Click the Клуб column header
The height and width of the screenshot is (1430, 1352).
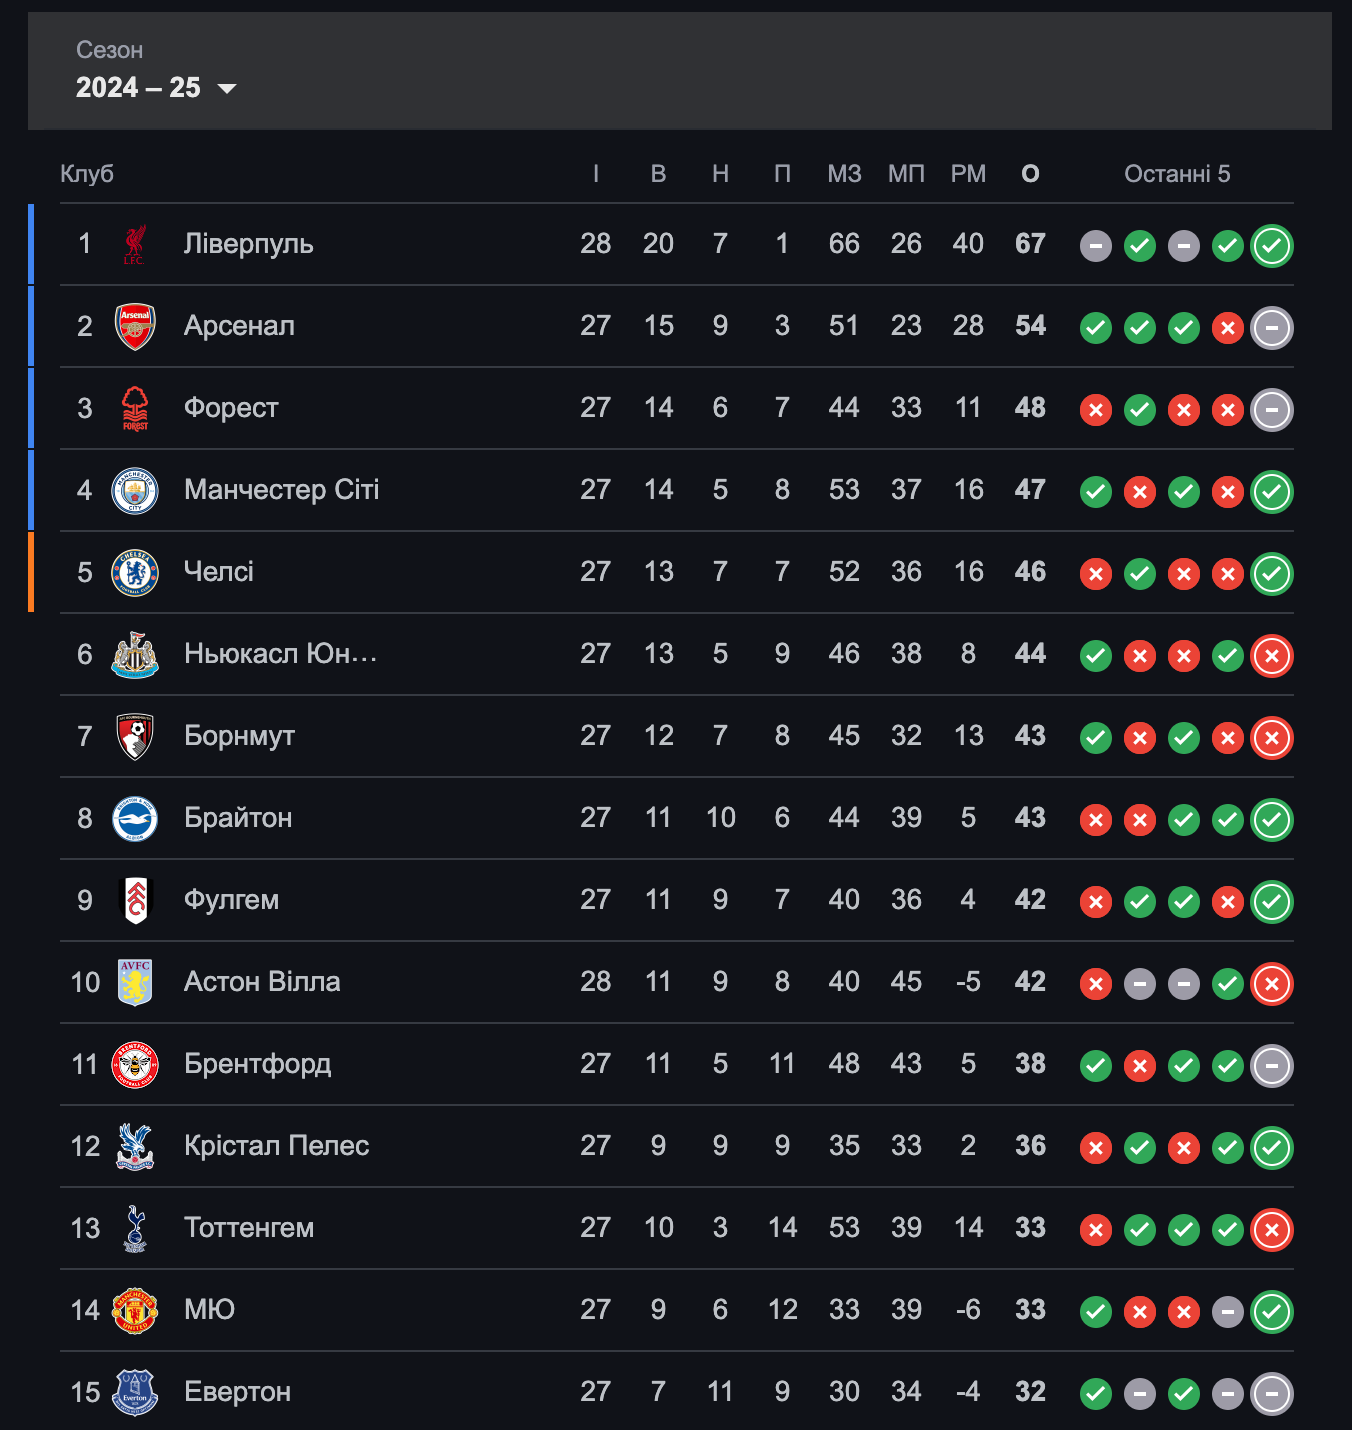pos(87,174)
